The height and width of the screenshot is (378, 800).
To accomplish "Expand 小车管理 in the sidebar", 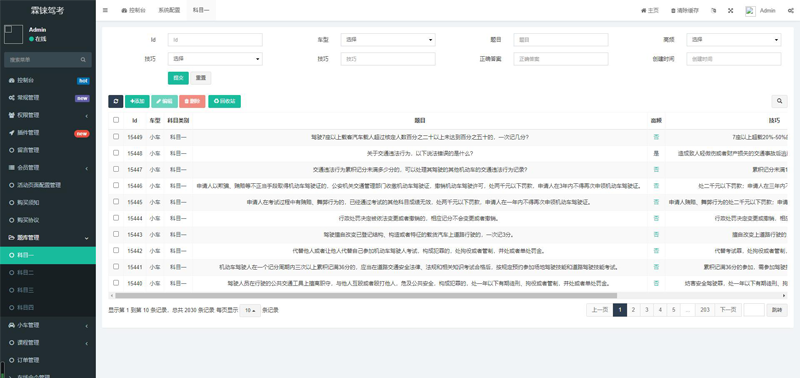I will (x=48, y=325).
